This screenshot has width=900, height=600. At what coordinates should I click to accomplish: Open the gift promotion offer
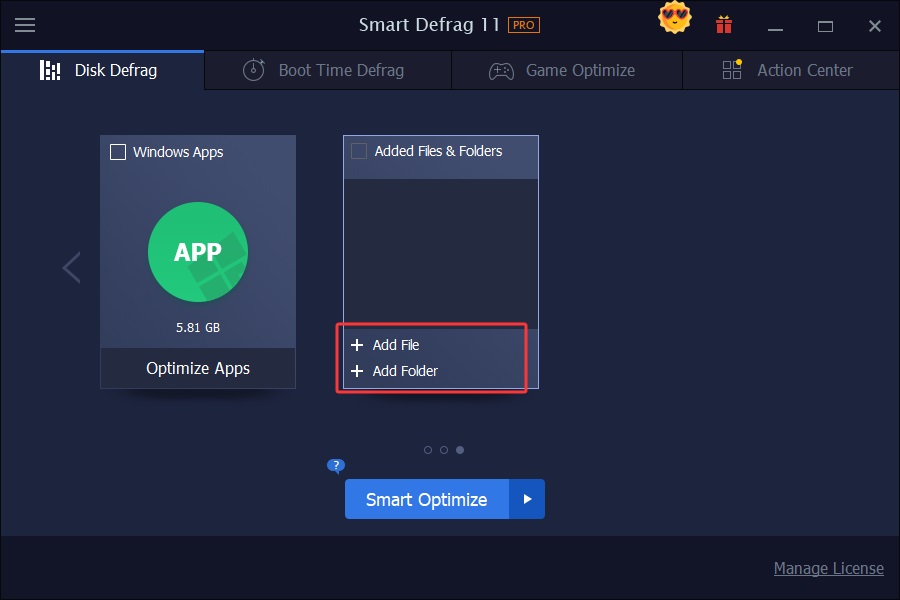(723, 25)
